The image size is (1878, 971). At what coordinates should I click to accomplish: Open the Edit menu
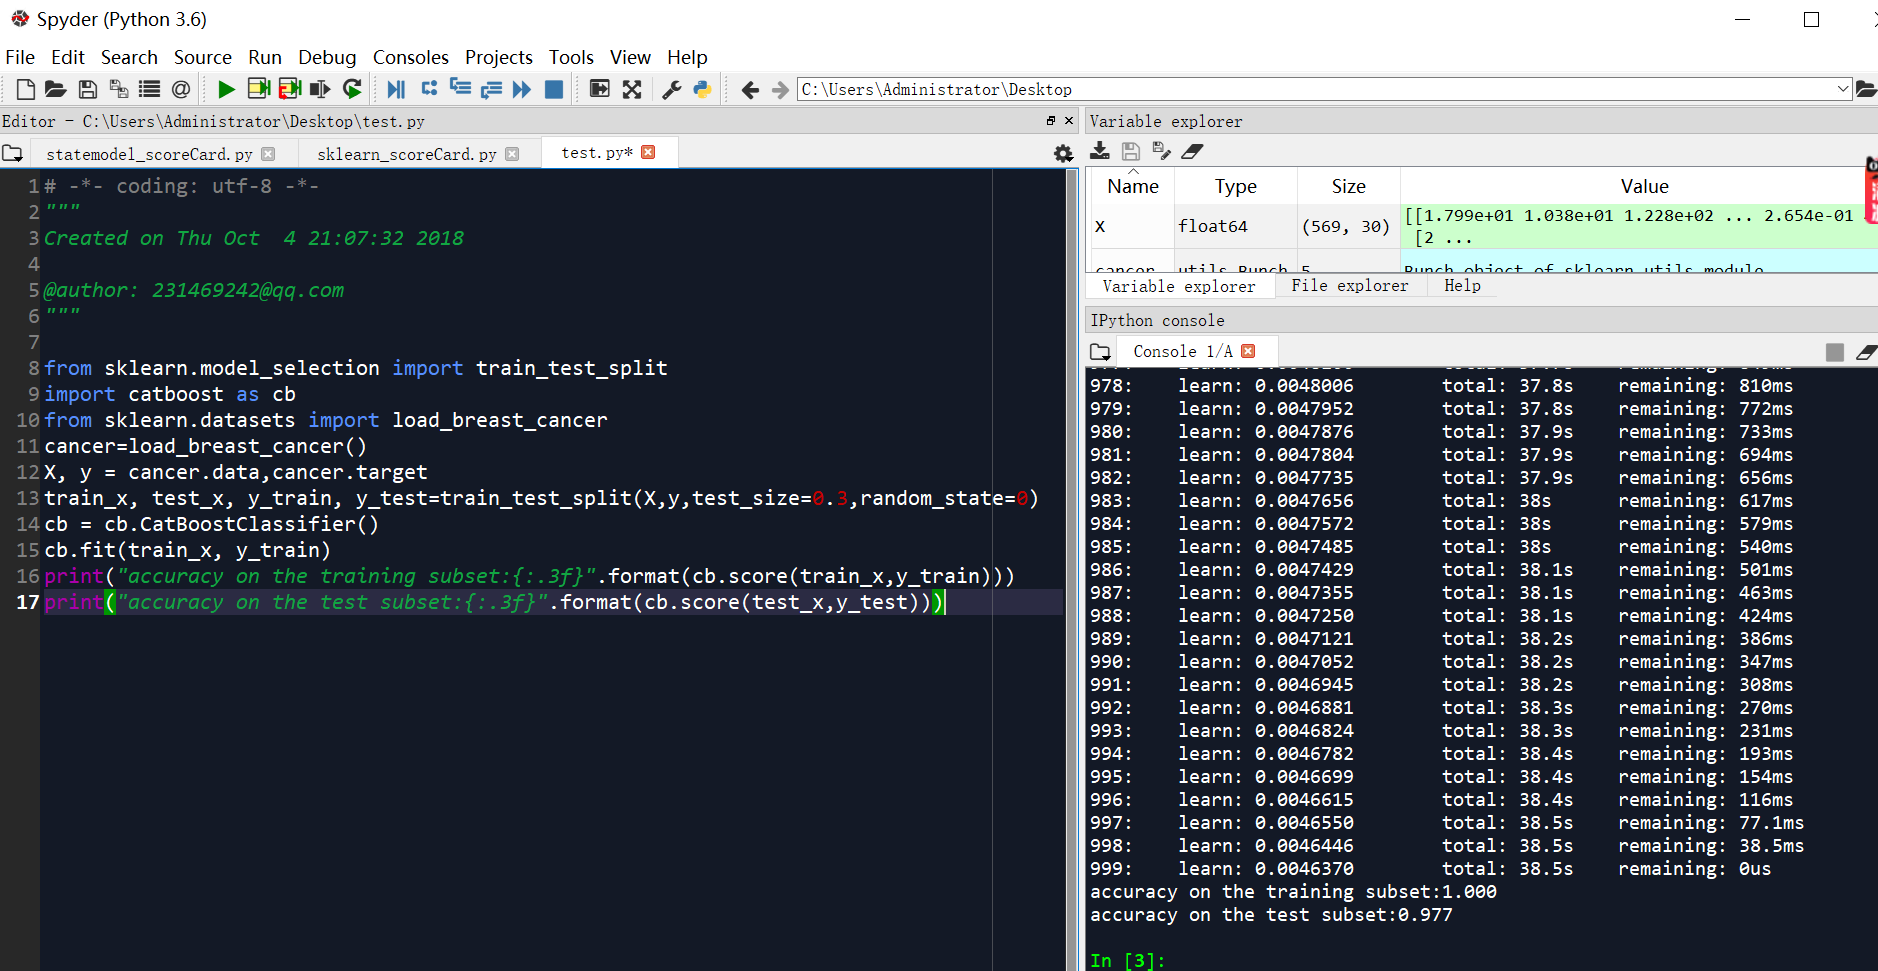pos(68,57)
